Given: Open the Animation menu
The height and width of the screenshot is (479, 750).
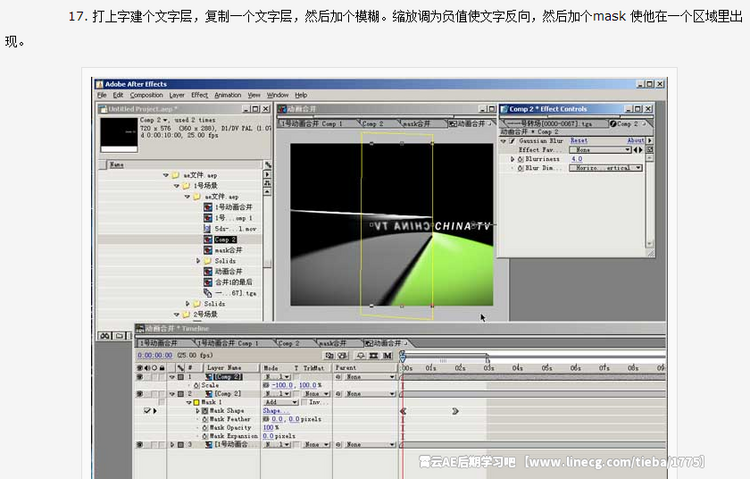Looking at the screenshot, I should tap(228, 95).
